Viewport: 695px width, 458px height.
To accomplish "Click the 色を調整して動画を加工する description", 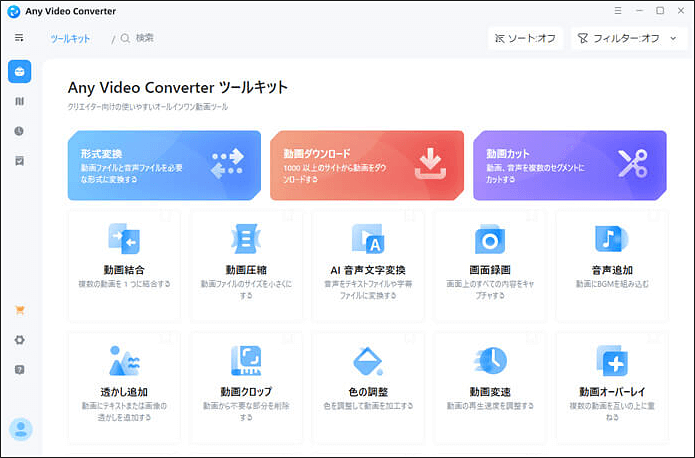I will [x=368, y=406].
